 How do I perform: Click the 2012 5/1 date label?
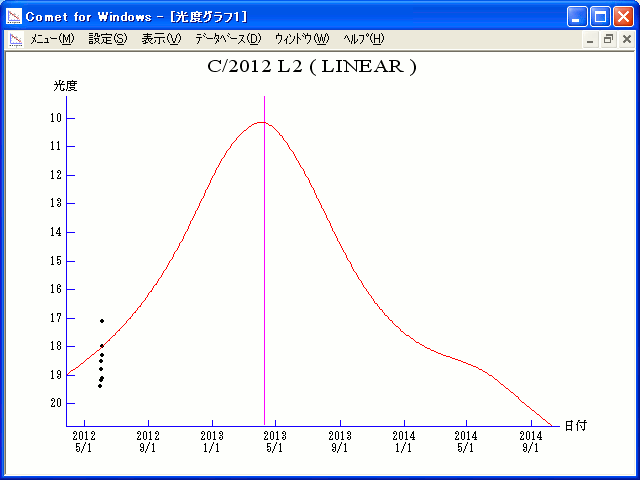84,442
